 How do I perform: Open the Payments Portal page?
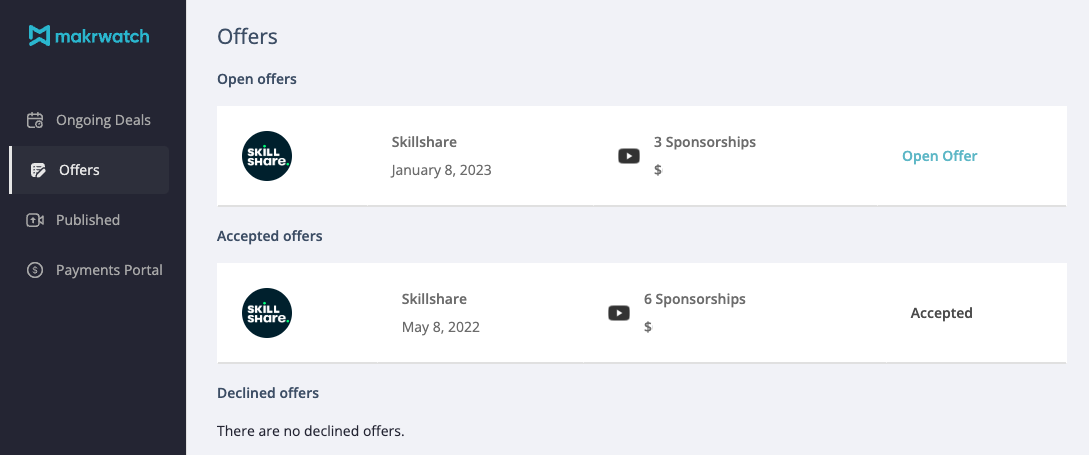[109, 270]
